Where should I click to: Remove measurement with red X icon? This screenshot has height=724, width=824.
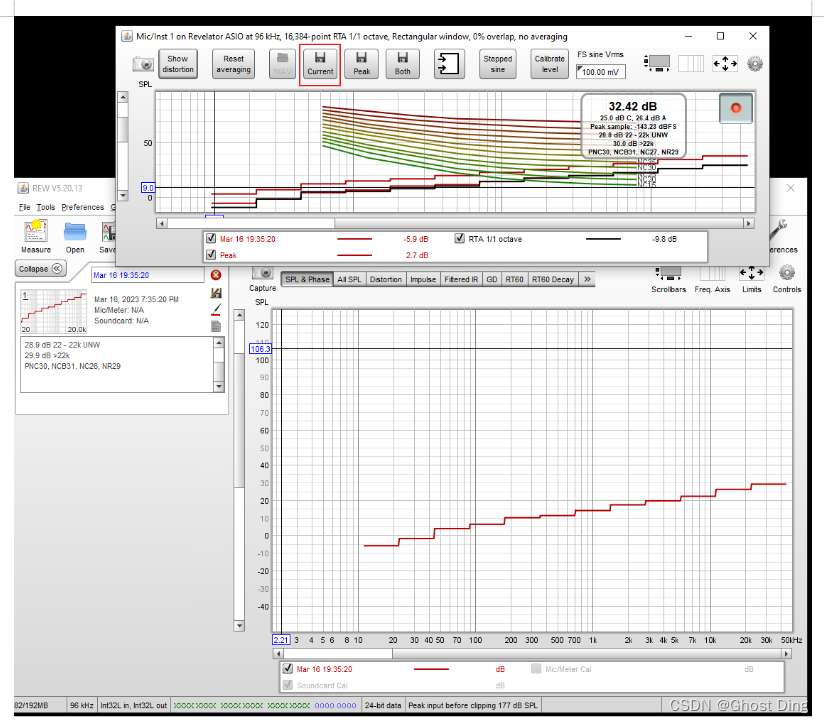(215, 275)
